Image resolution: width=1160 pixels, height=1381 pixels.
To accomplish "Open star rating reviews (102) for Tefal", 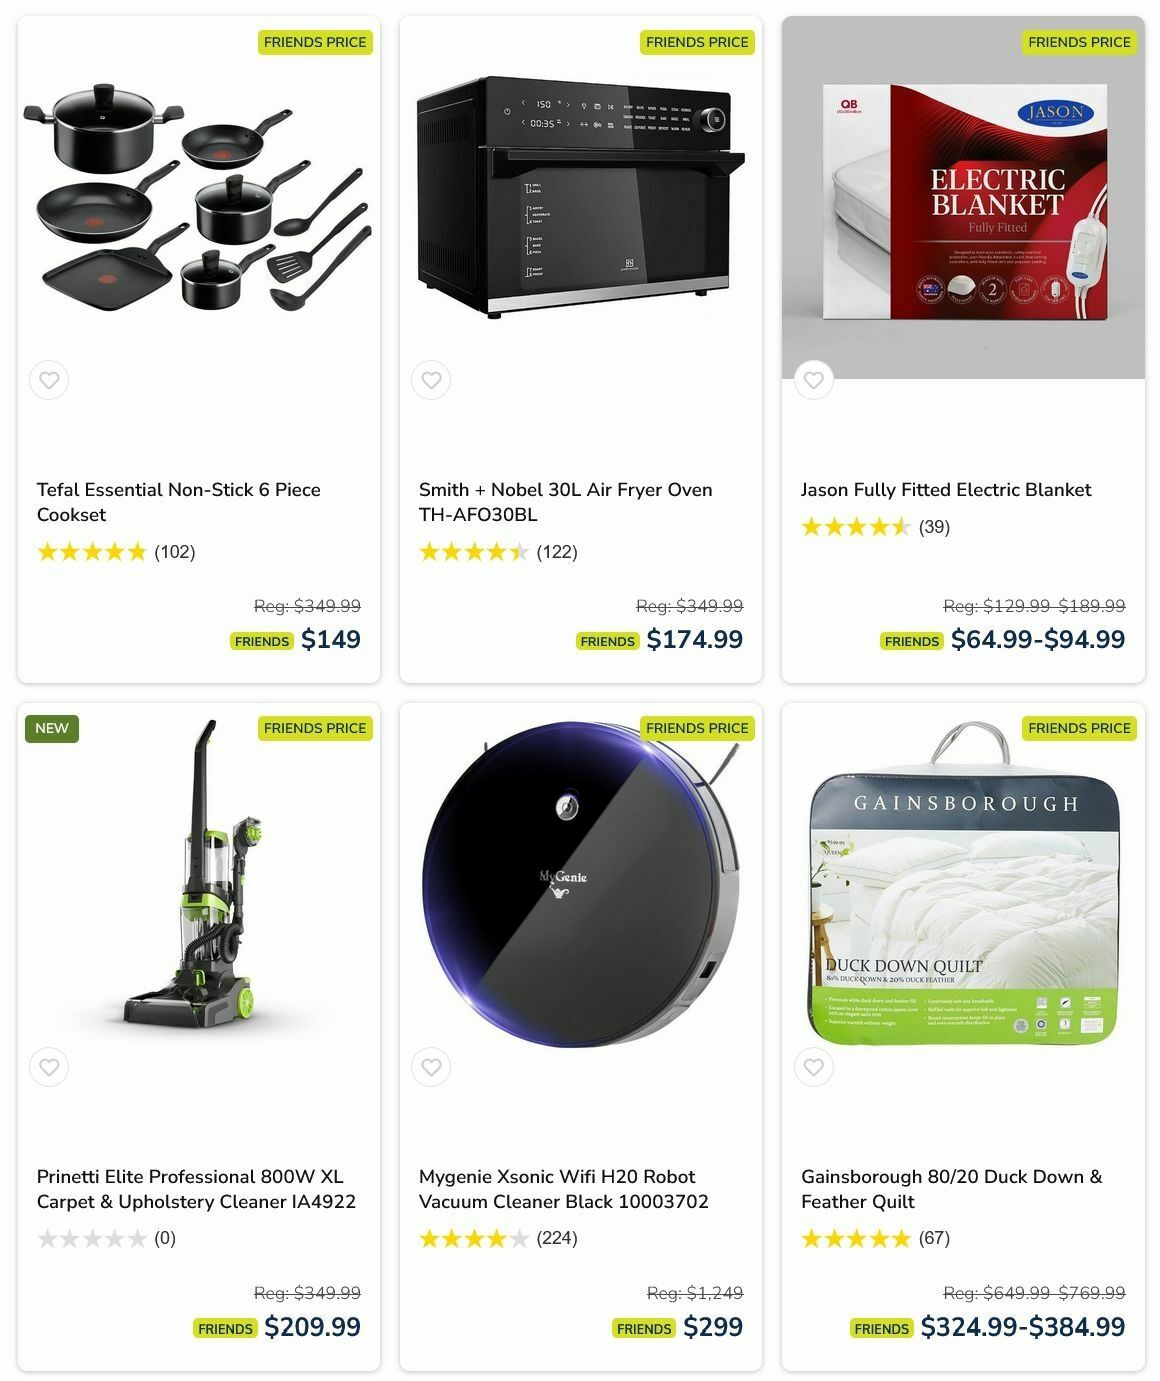I will coord(116,552).
